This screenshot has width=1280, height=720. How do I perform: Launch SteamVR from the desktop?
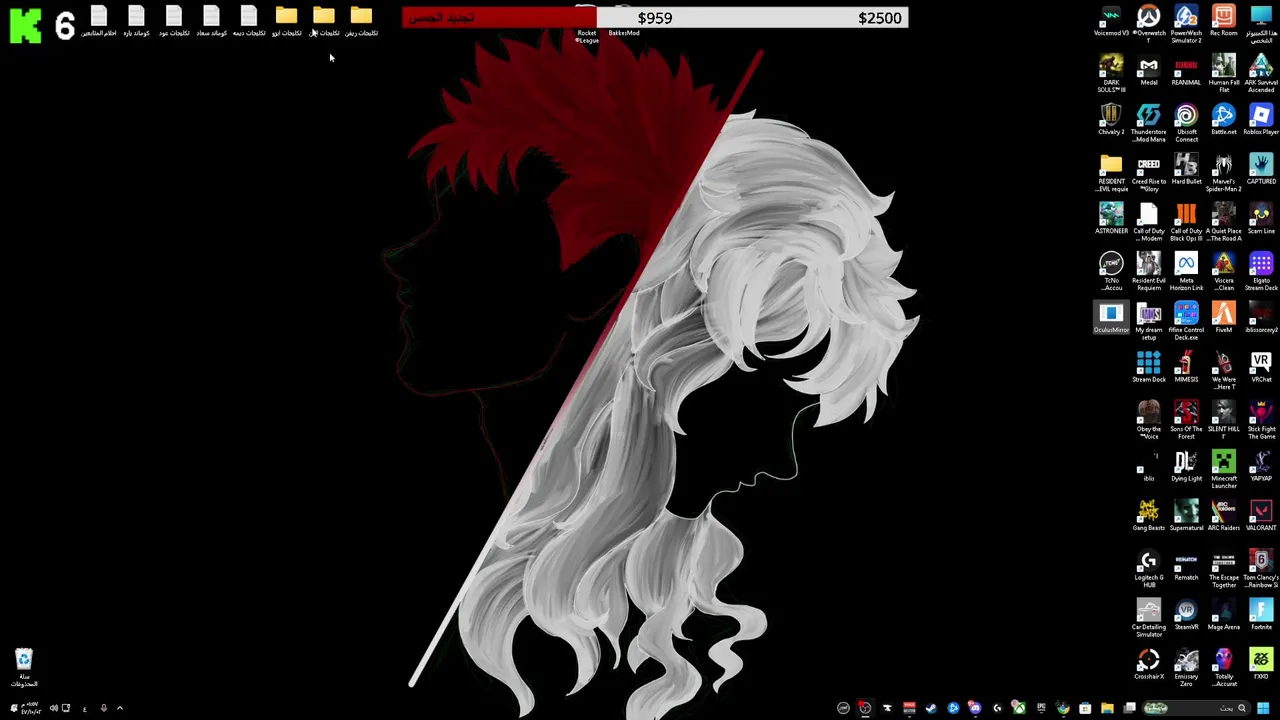click(x=1186, y=615)
